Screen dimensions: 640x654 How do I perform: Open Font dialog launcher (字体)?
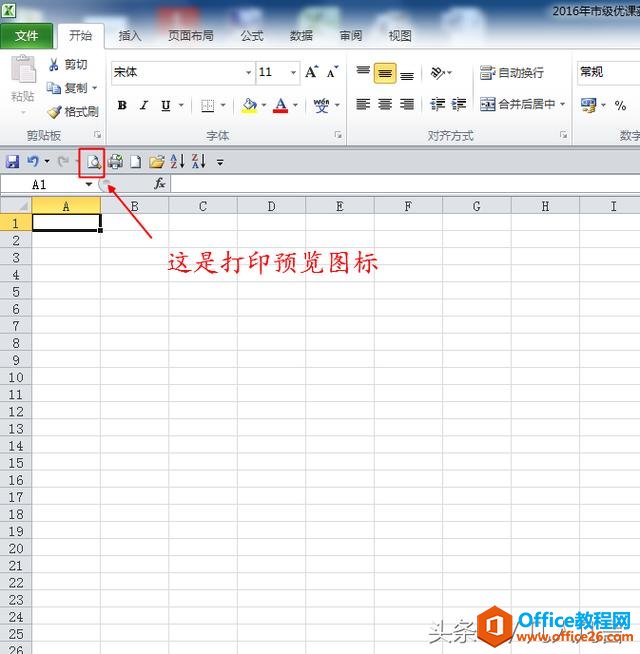click(338, 135)
